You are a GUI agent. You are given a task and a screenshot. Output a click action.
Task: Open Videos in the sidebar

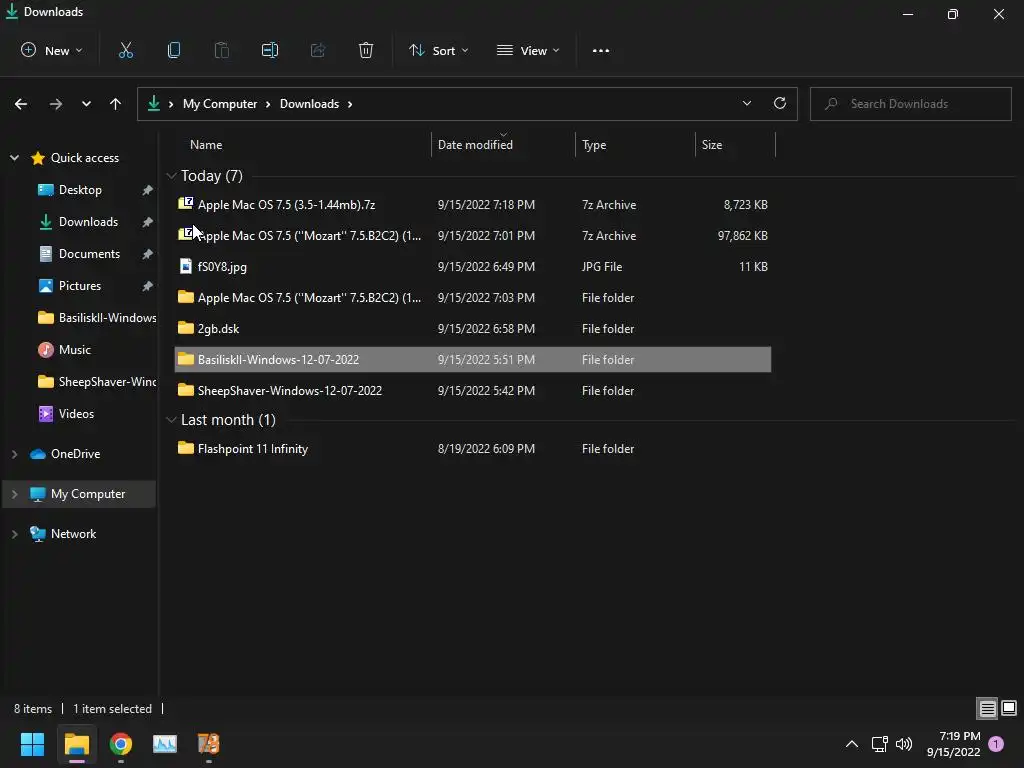[x=76, y=413]
